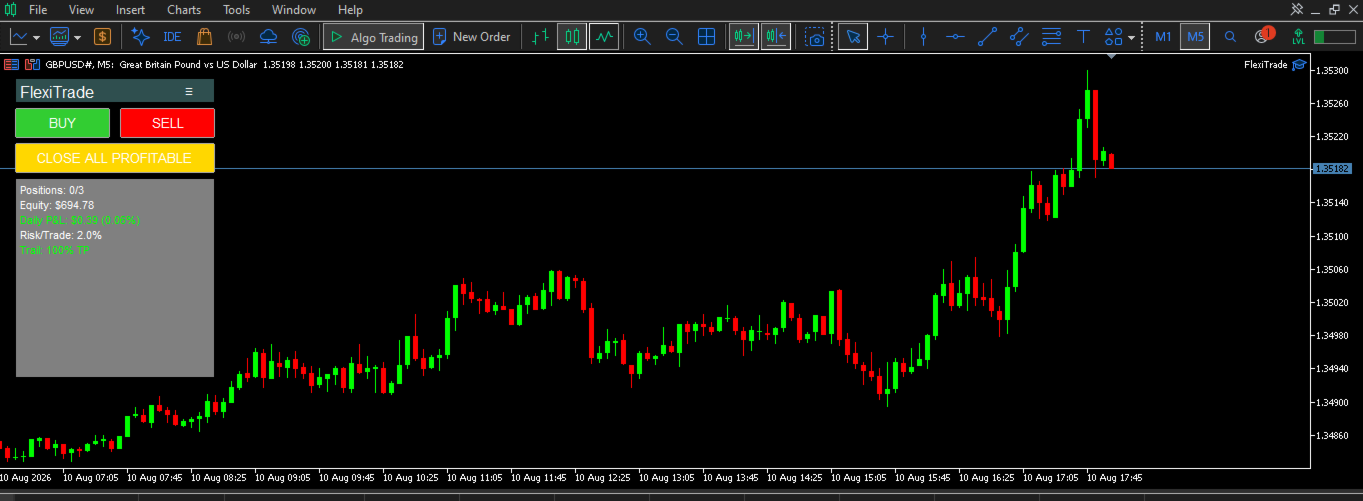Screen dimensions: 1363x501
Task: Open the MetaEditor IDE
Action: coord(172,37)
